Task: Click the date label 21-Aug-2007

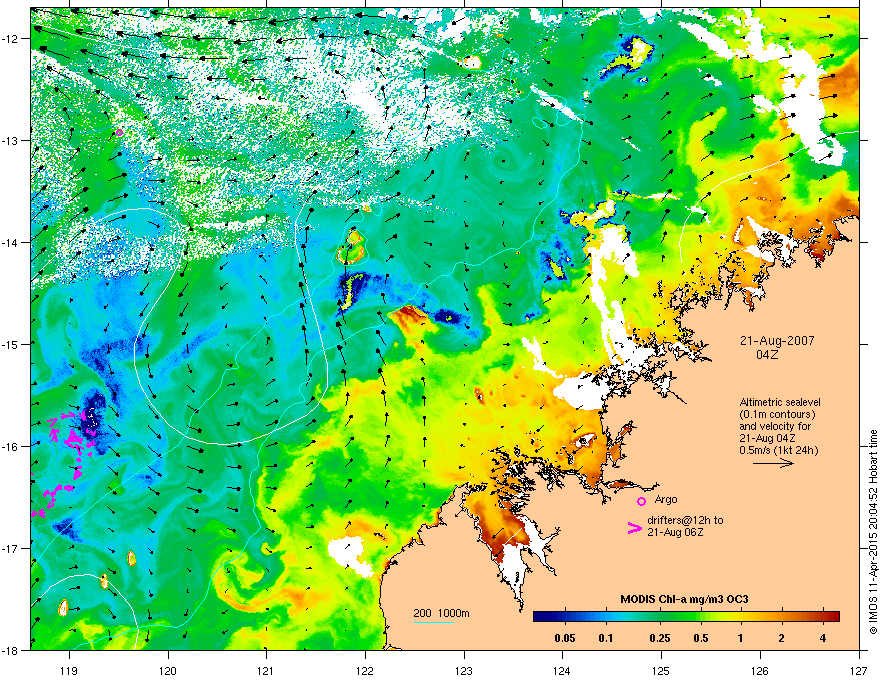Action: [777, 341]
